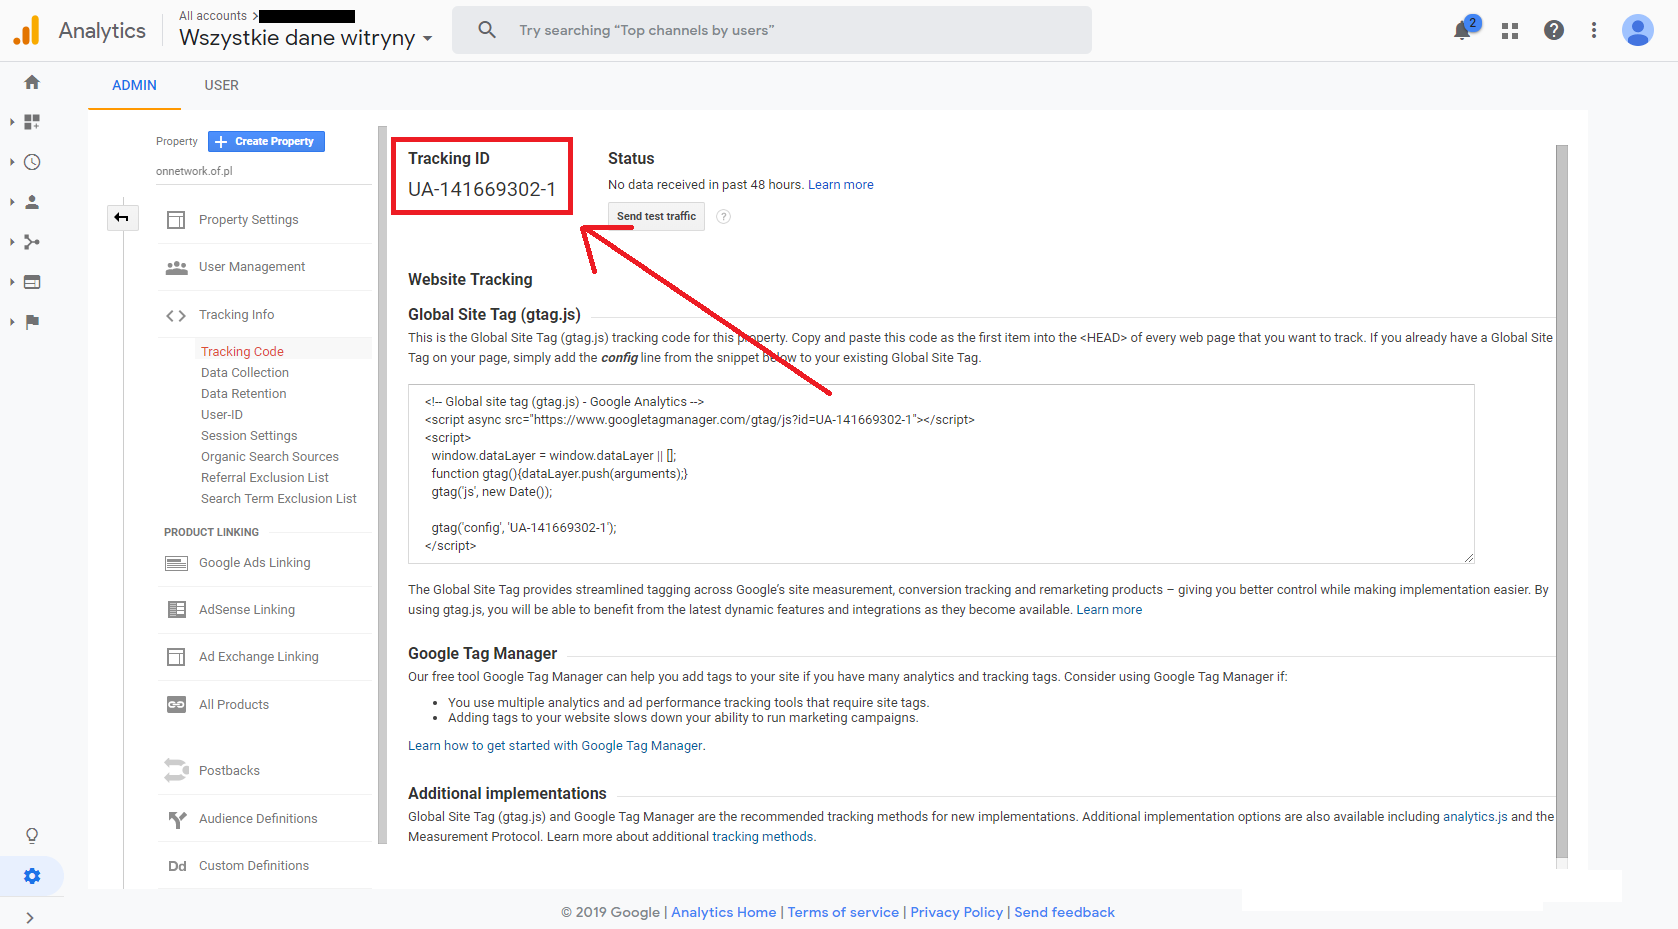
Task: Click the Create Property button
Action: pyautogui.click(x=266, y=141)
